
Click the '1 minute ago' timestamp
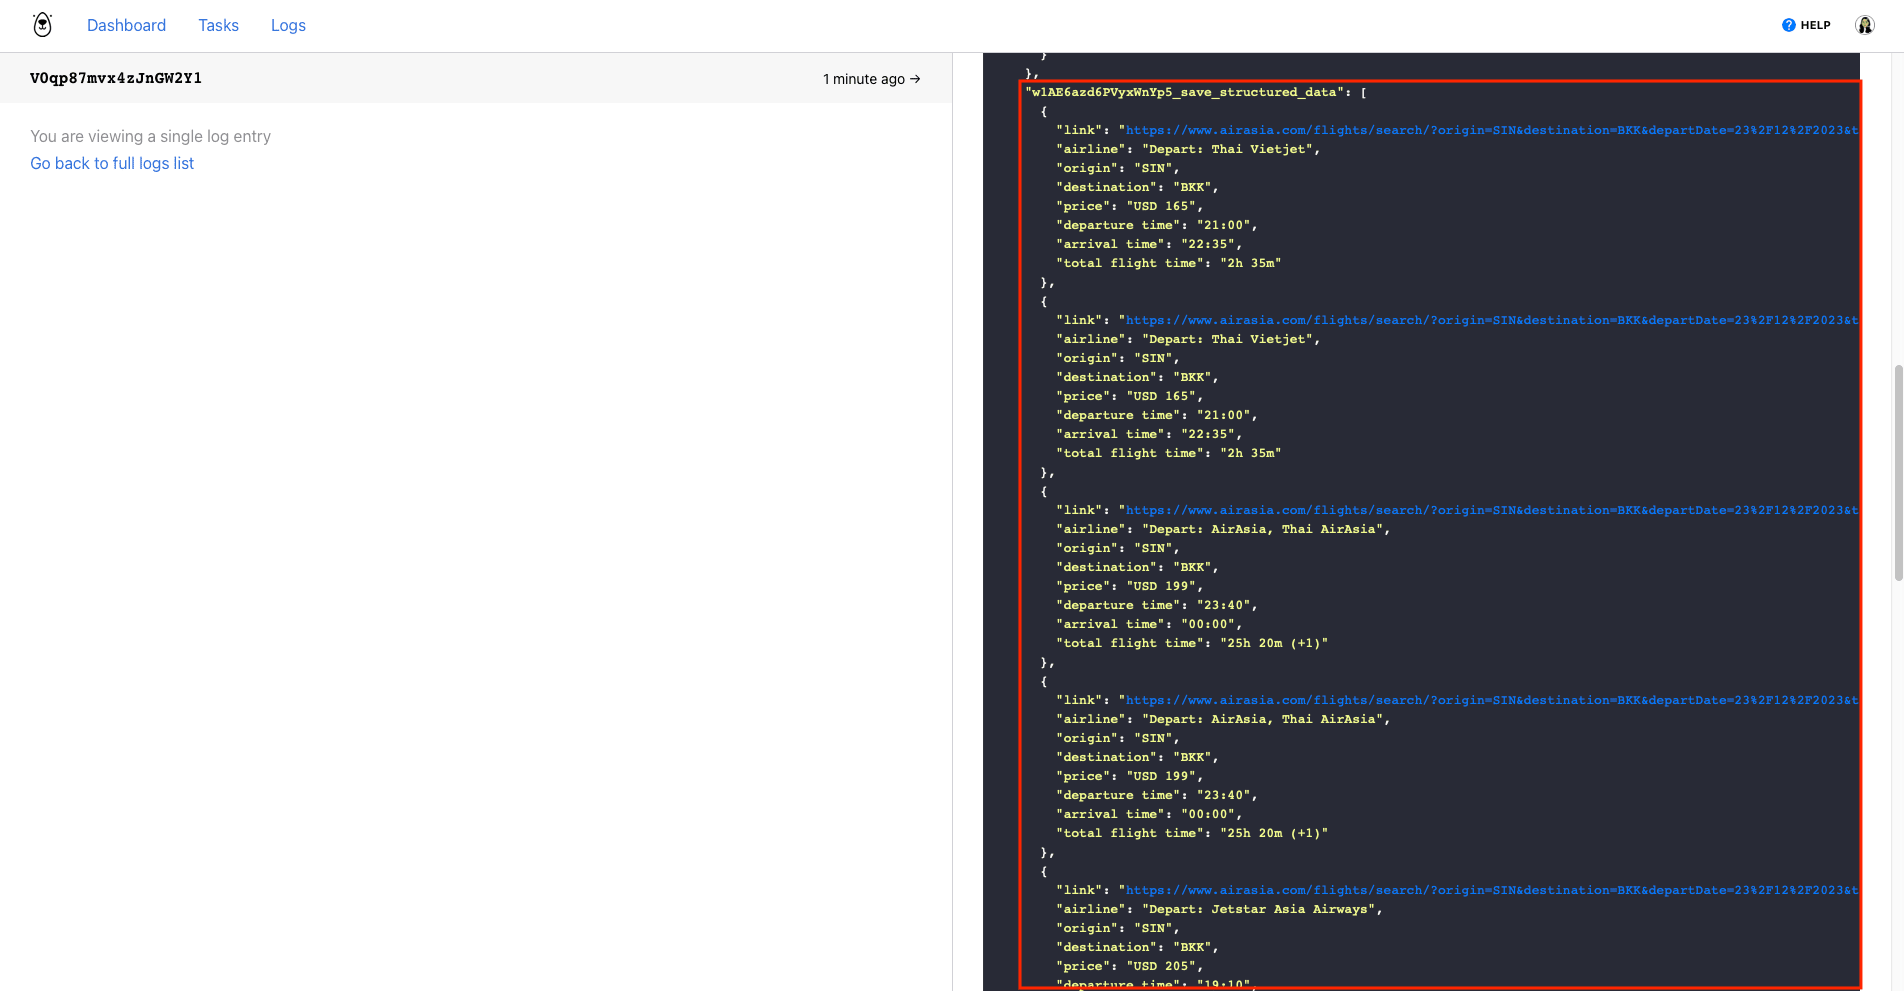tap(863, 78)
